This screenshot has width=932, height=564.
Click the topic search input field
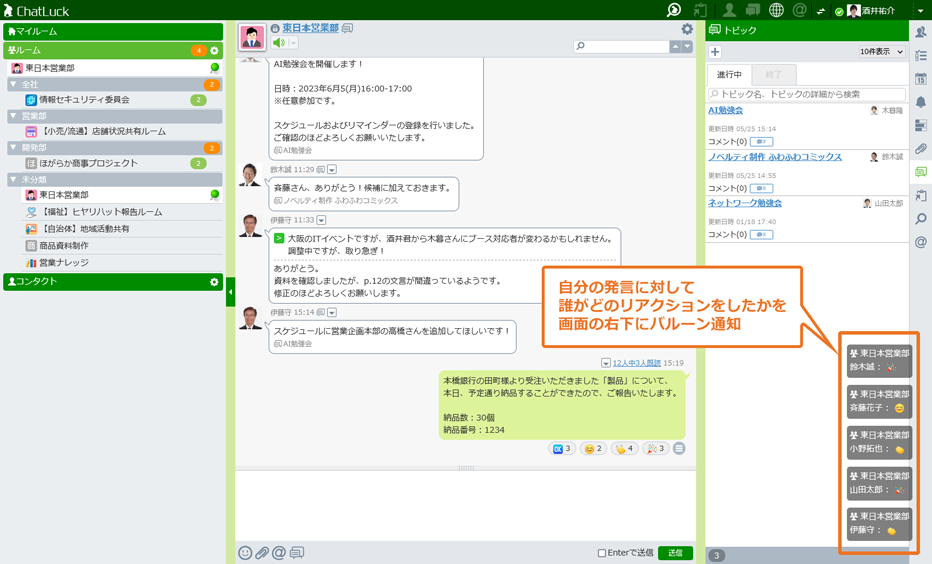[x=808, y=94]
